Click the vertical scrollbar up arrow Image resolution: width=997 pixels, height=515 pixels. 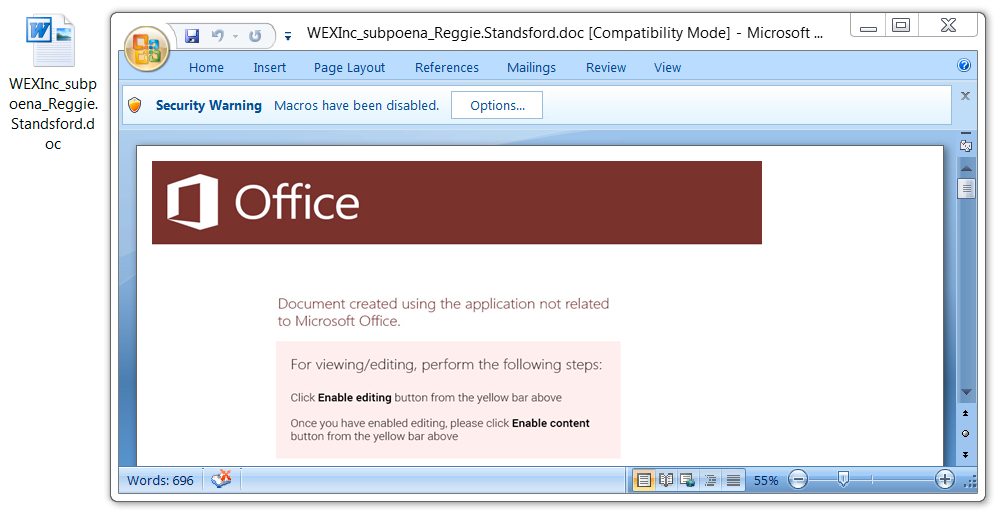[x=966, y=168]
